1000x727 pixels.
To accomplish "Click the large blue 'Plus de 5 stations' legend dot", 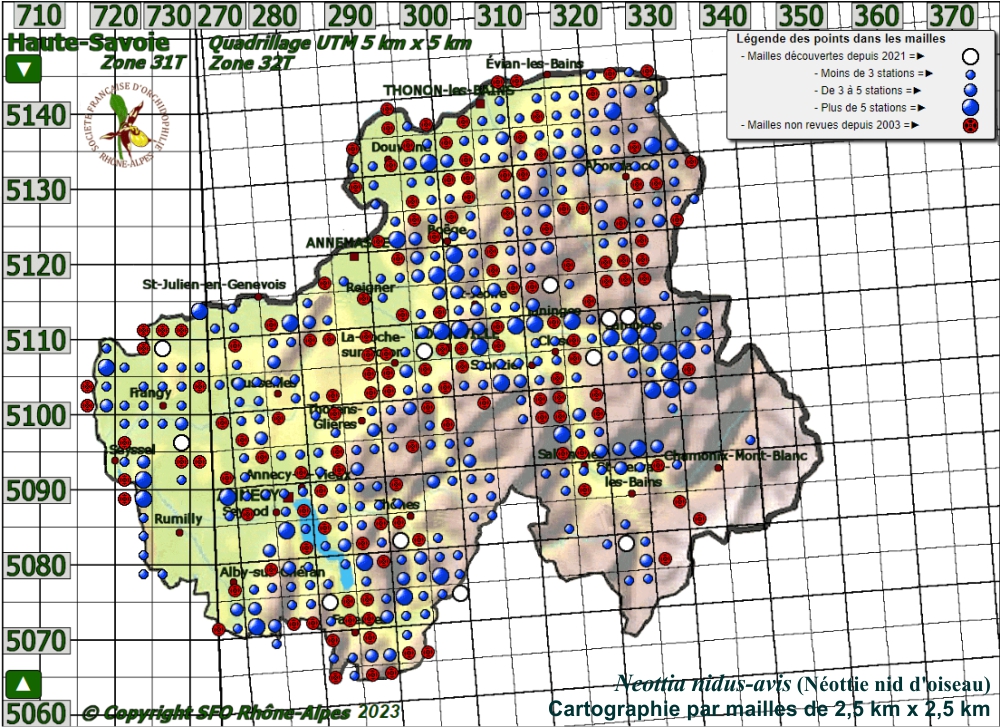I will pos(969,107).
